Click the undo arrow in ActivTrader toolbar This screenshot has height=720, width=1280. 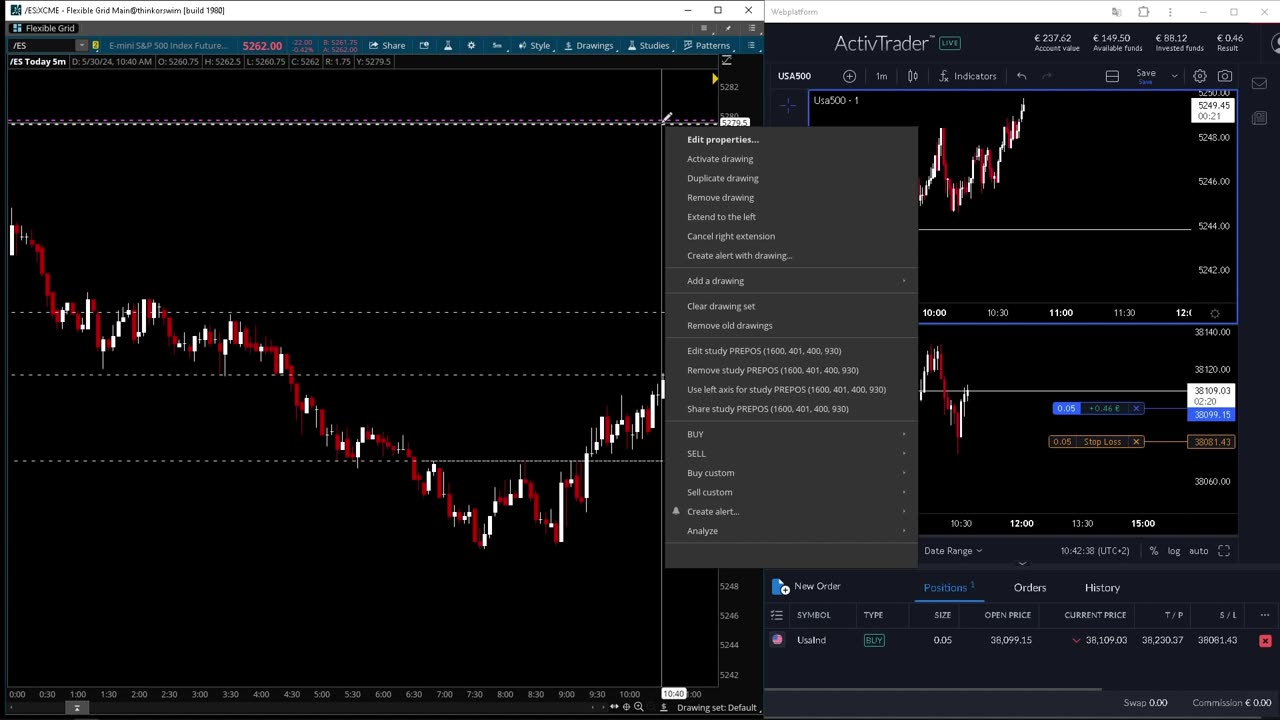(1021, 76)
